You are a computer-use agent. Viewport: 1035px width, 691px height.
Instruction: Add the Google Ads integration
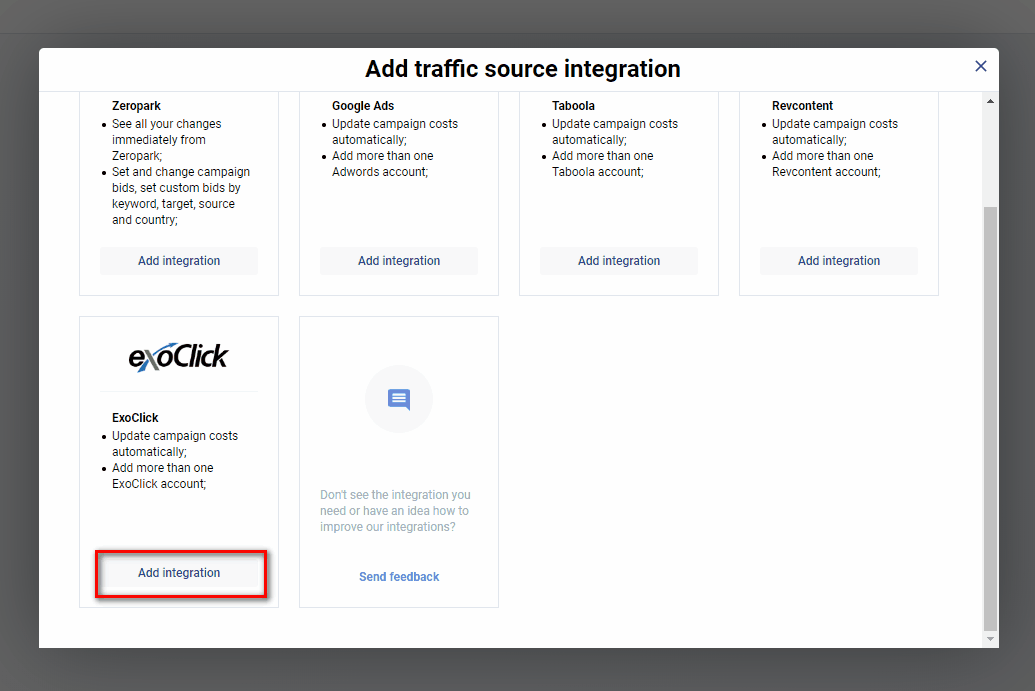click(x=399, y=261)
